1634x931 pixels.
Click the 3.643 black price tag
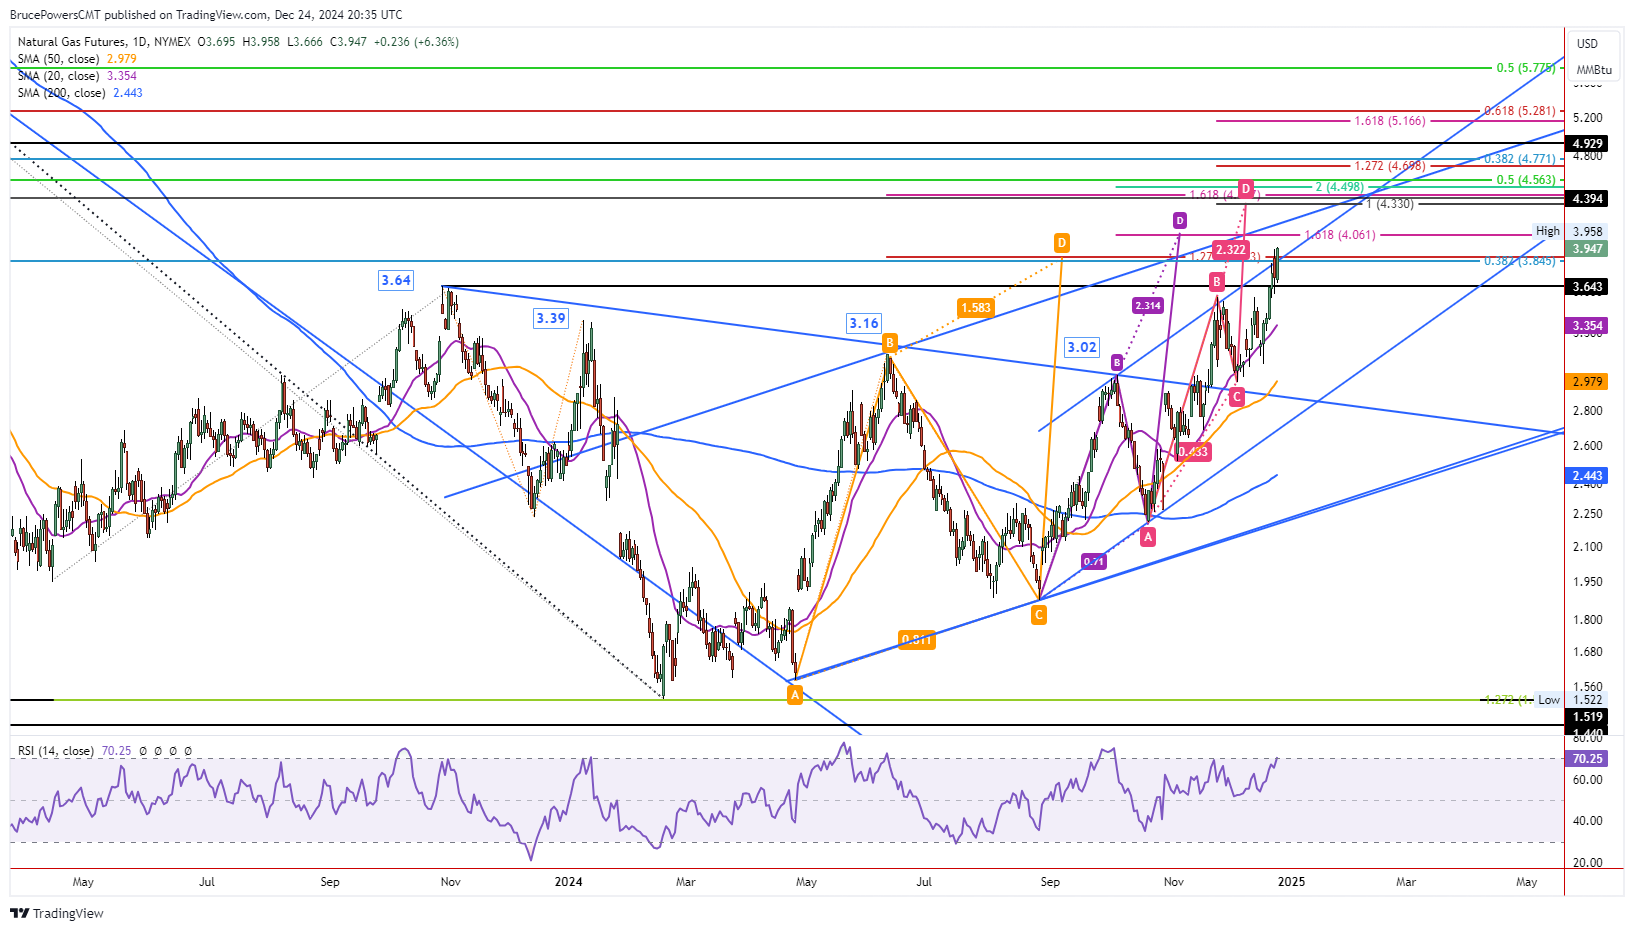[1587, 287]
